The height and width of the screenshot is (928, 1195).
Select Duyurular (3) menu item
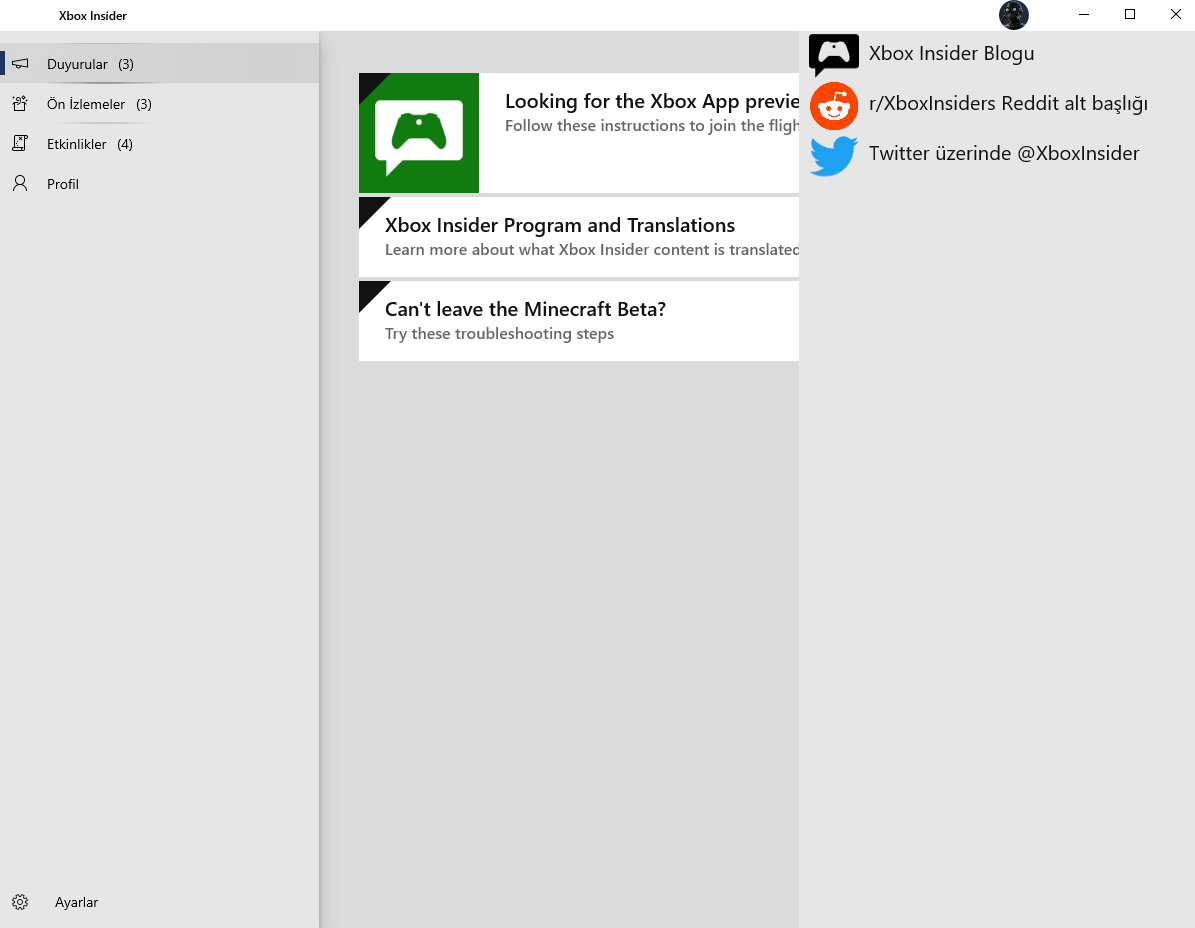(x=159, y=63)
